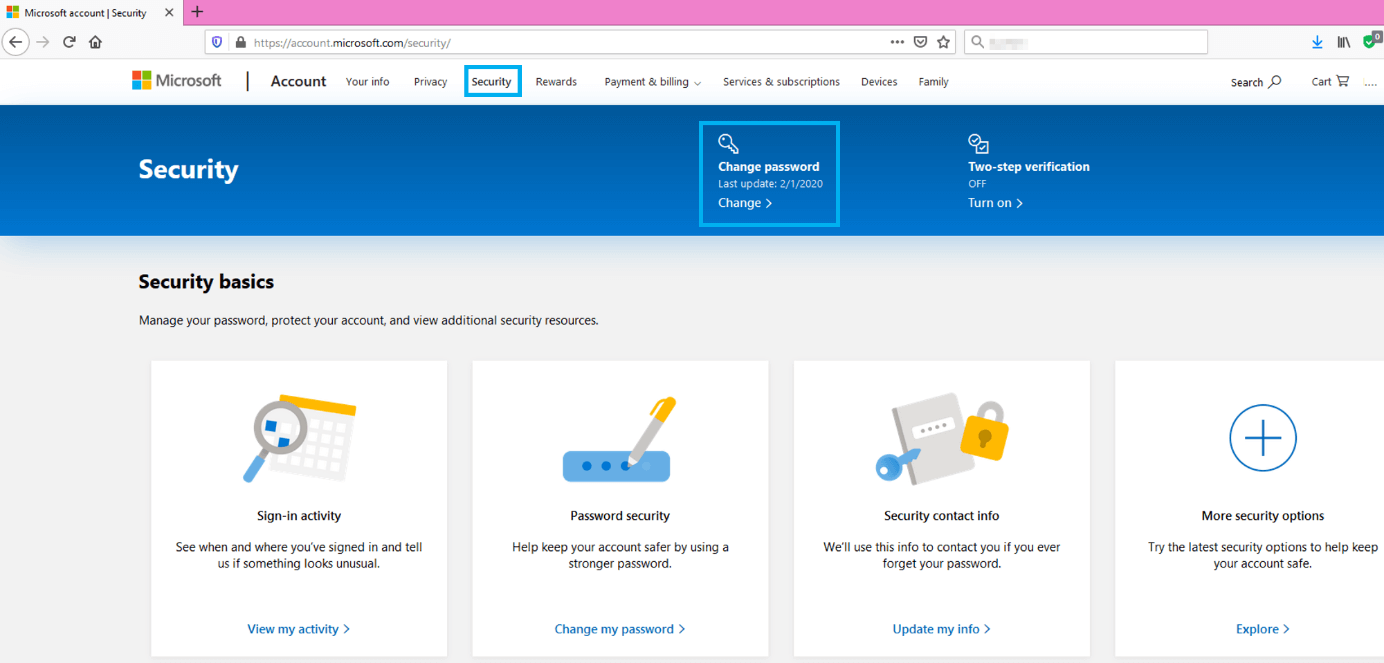Open the browser downloads arrow icon
Screen dimensions: 1384x663
[x=1317, y=42]
